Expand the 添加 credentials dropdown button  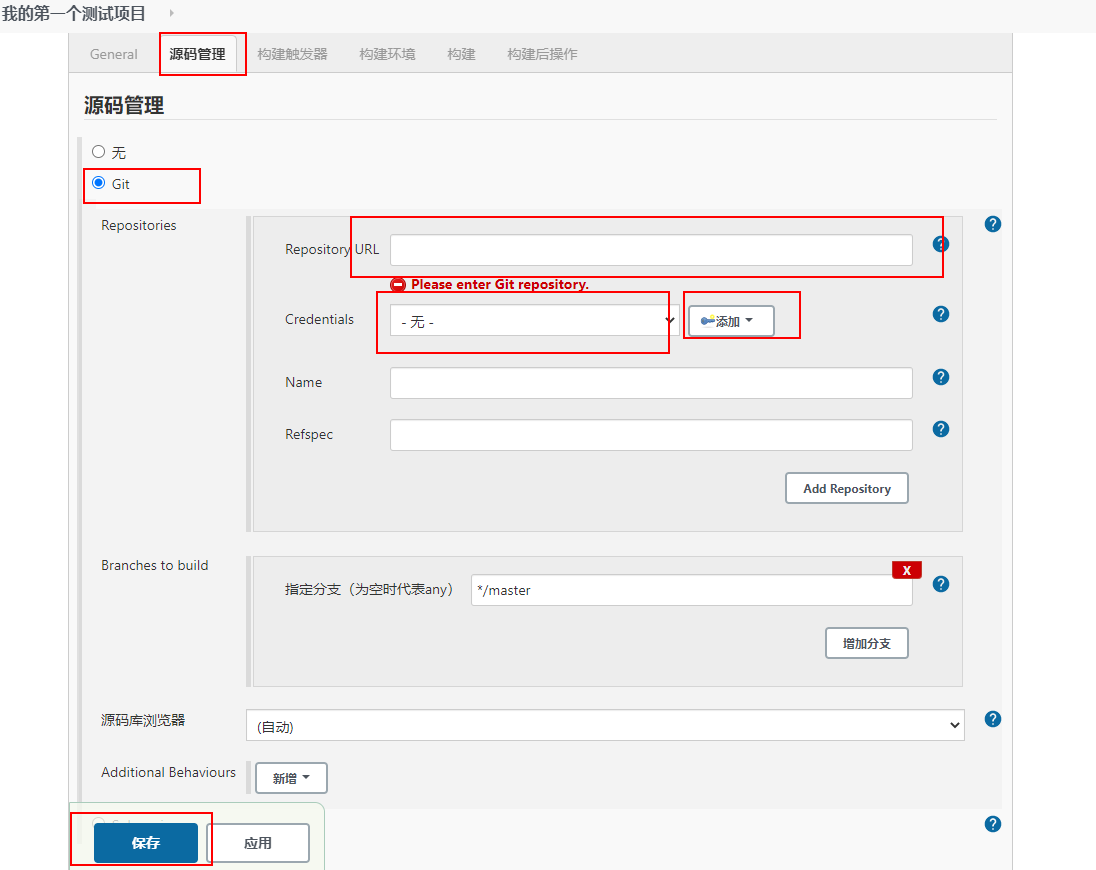click(730, 321)
